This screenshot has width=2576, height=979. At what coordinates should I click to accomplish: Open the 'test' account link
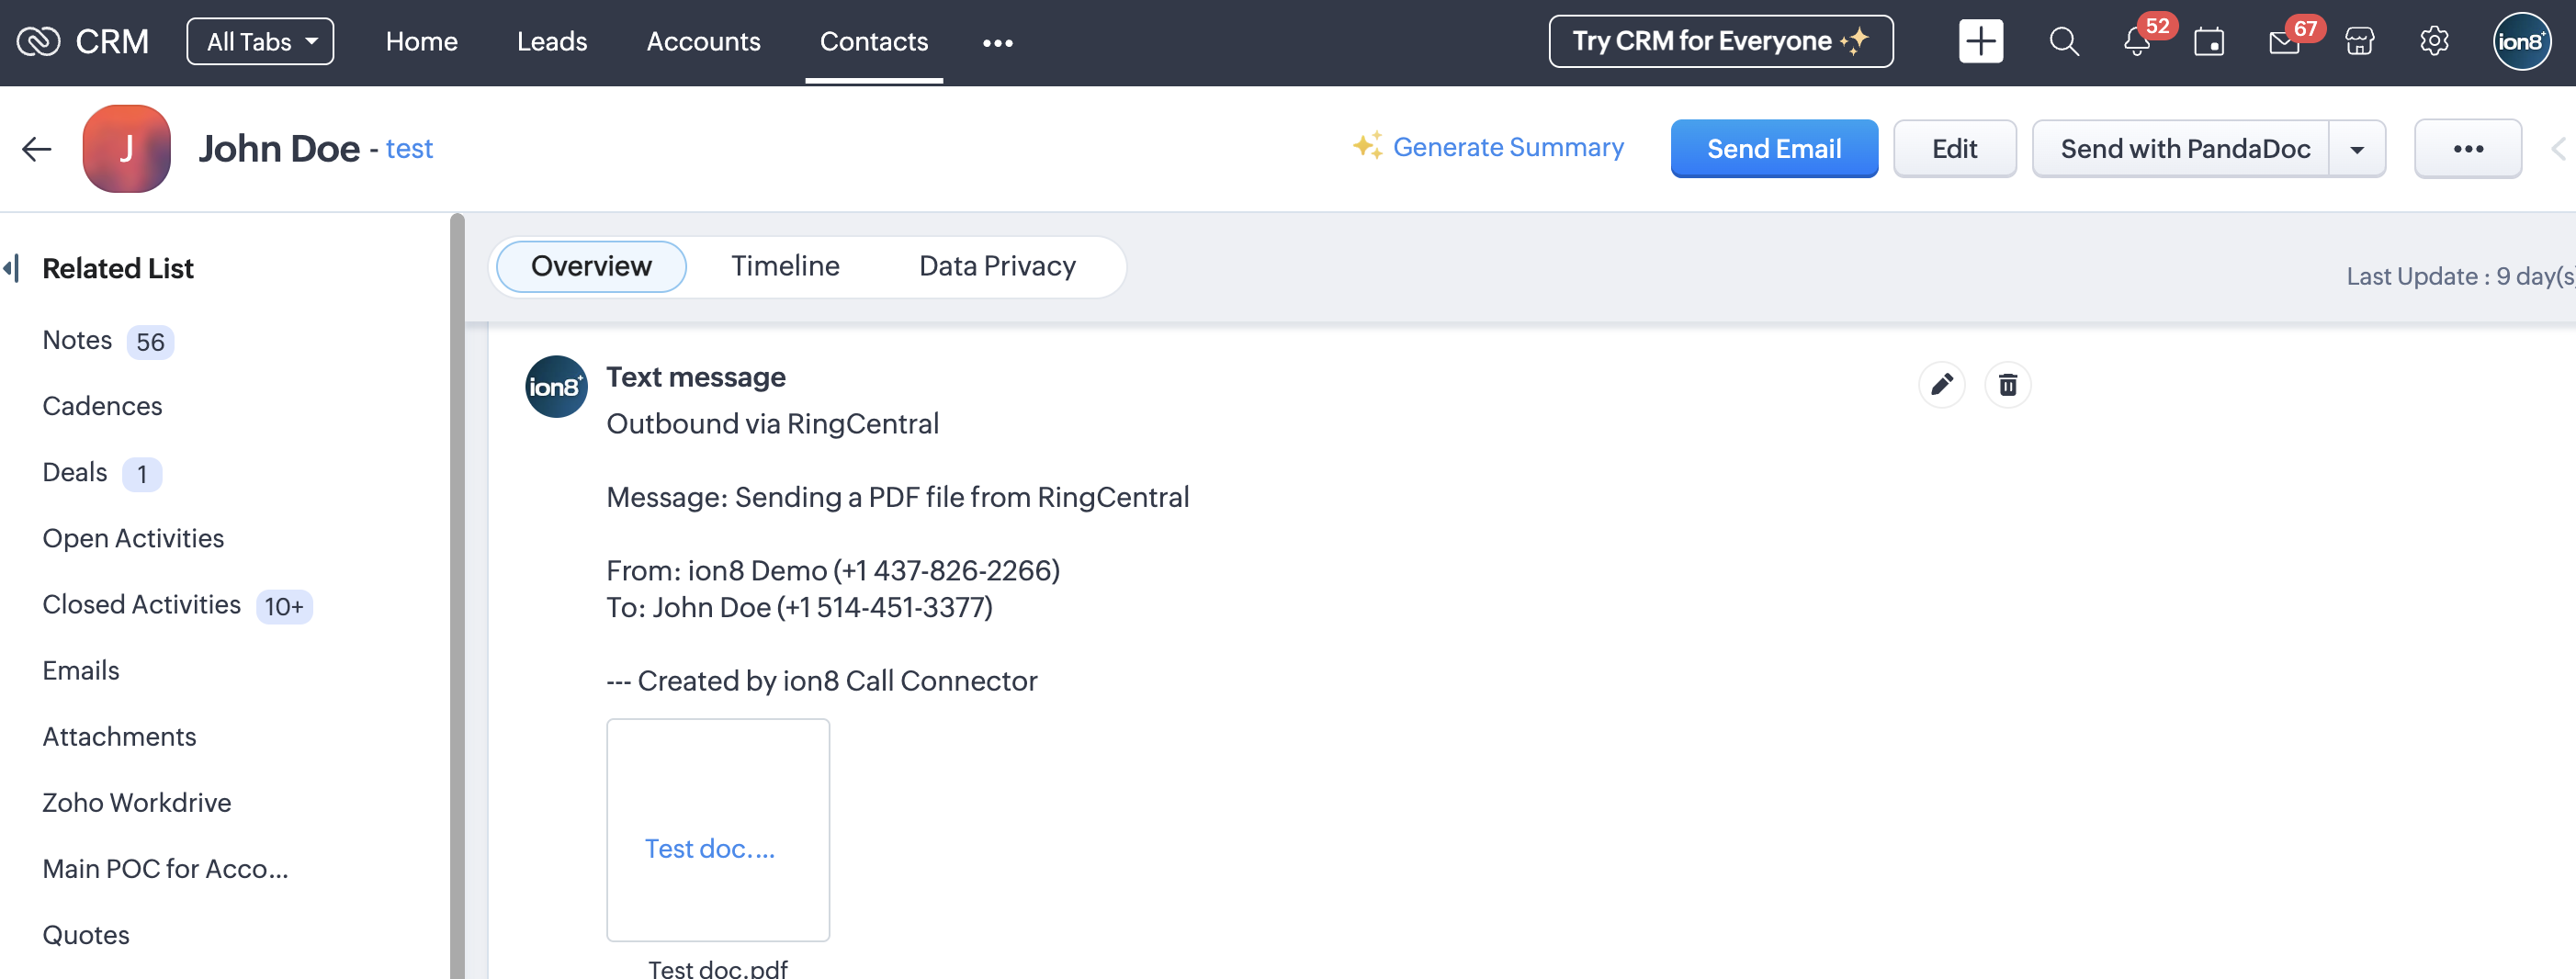[x=409, y=149]
